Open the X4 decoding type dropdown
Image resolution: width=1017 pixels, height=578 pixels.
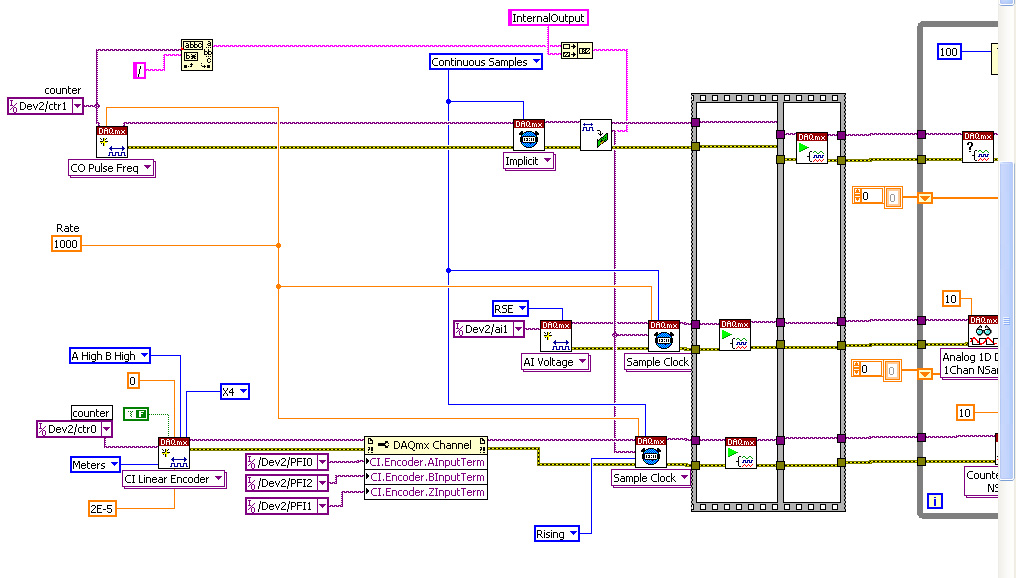(x=243, y=392)
